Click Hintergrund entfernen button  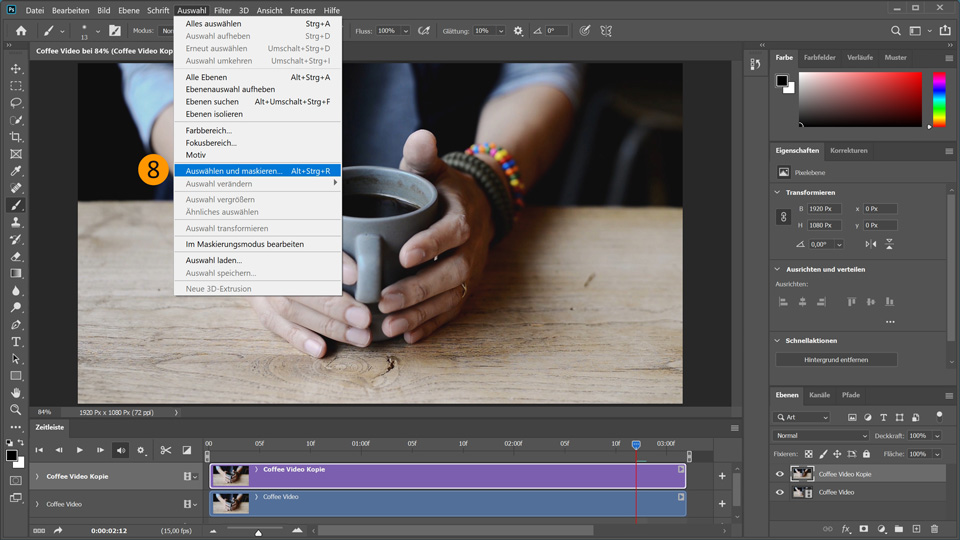tap(836, 359)
